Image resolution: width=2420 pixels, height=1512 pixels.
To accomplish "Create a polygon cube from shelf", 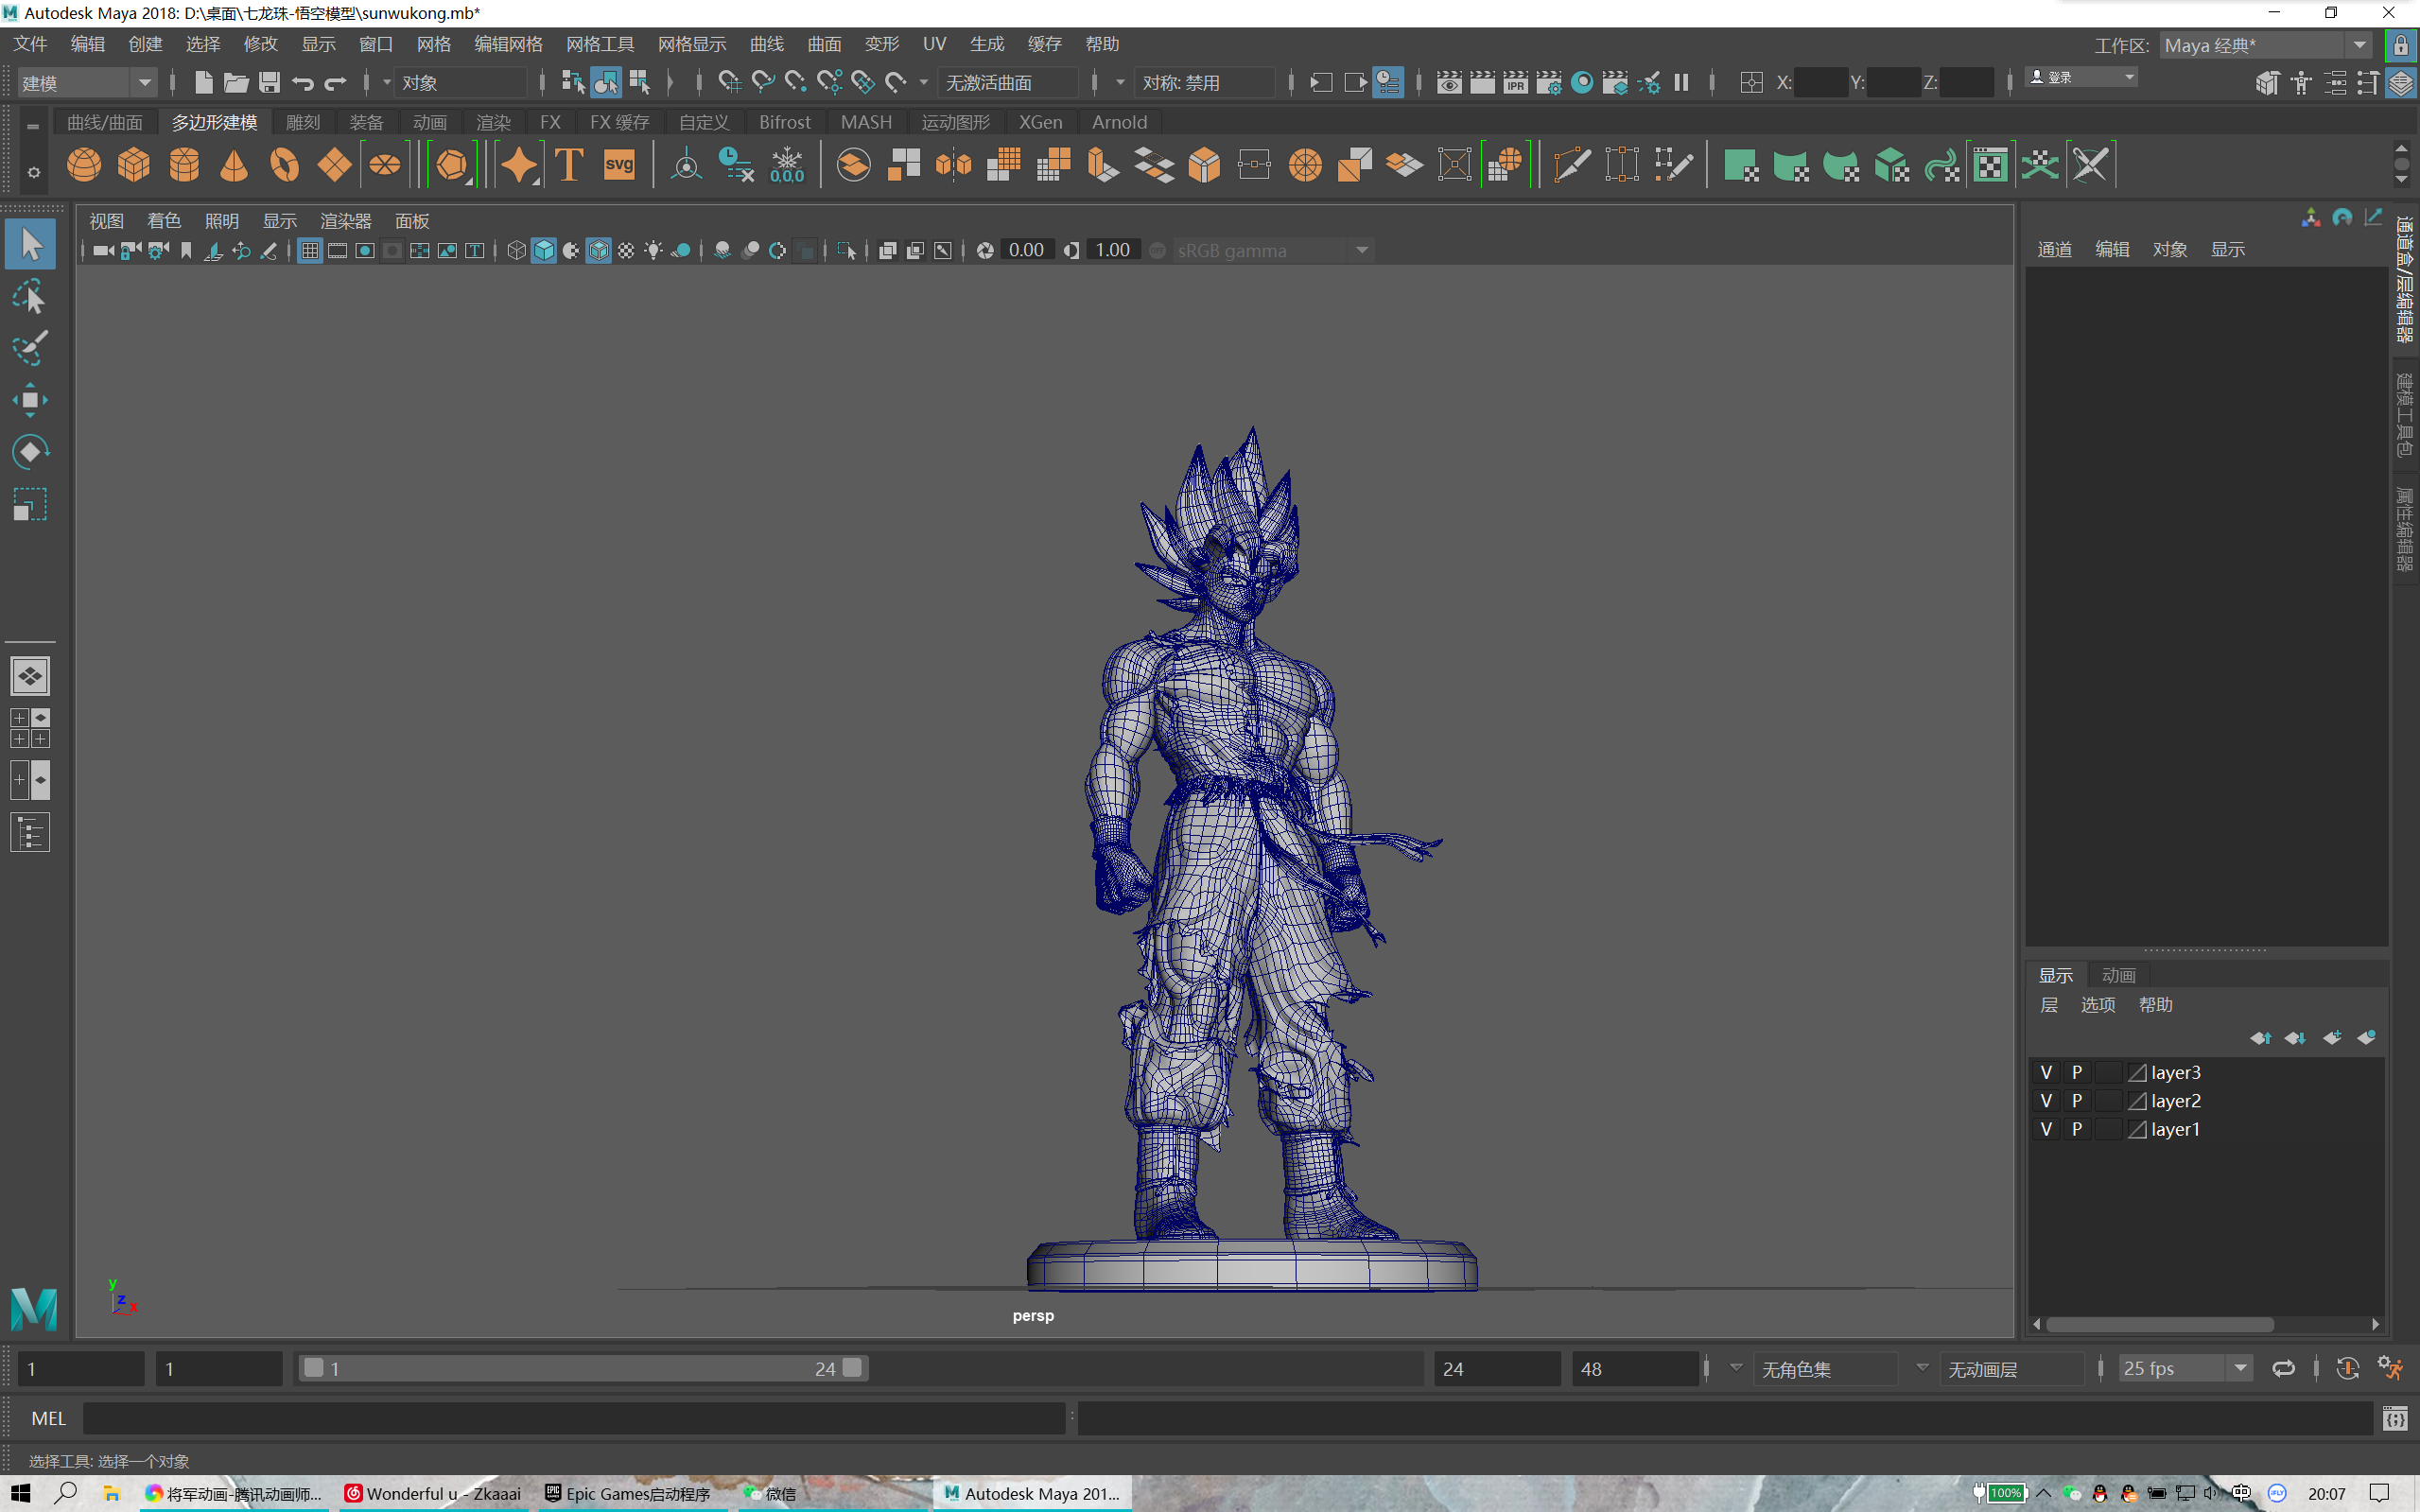I will 134,165.
